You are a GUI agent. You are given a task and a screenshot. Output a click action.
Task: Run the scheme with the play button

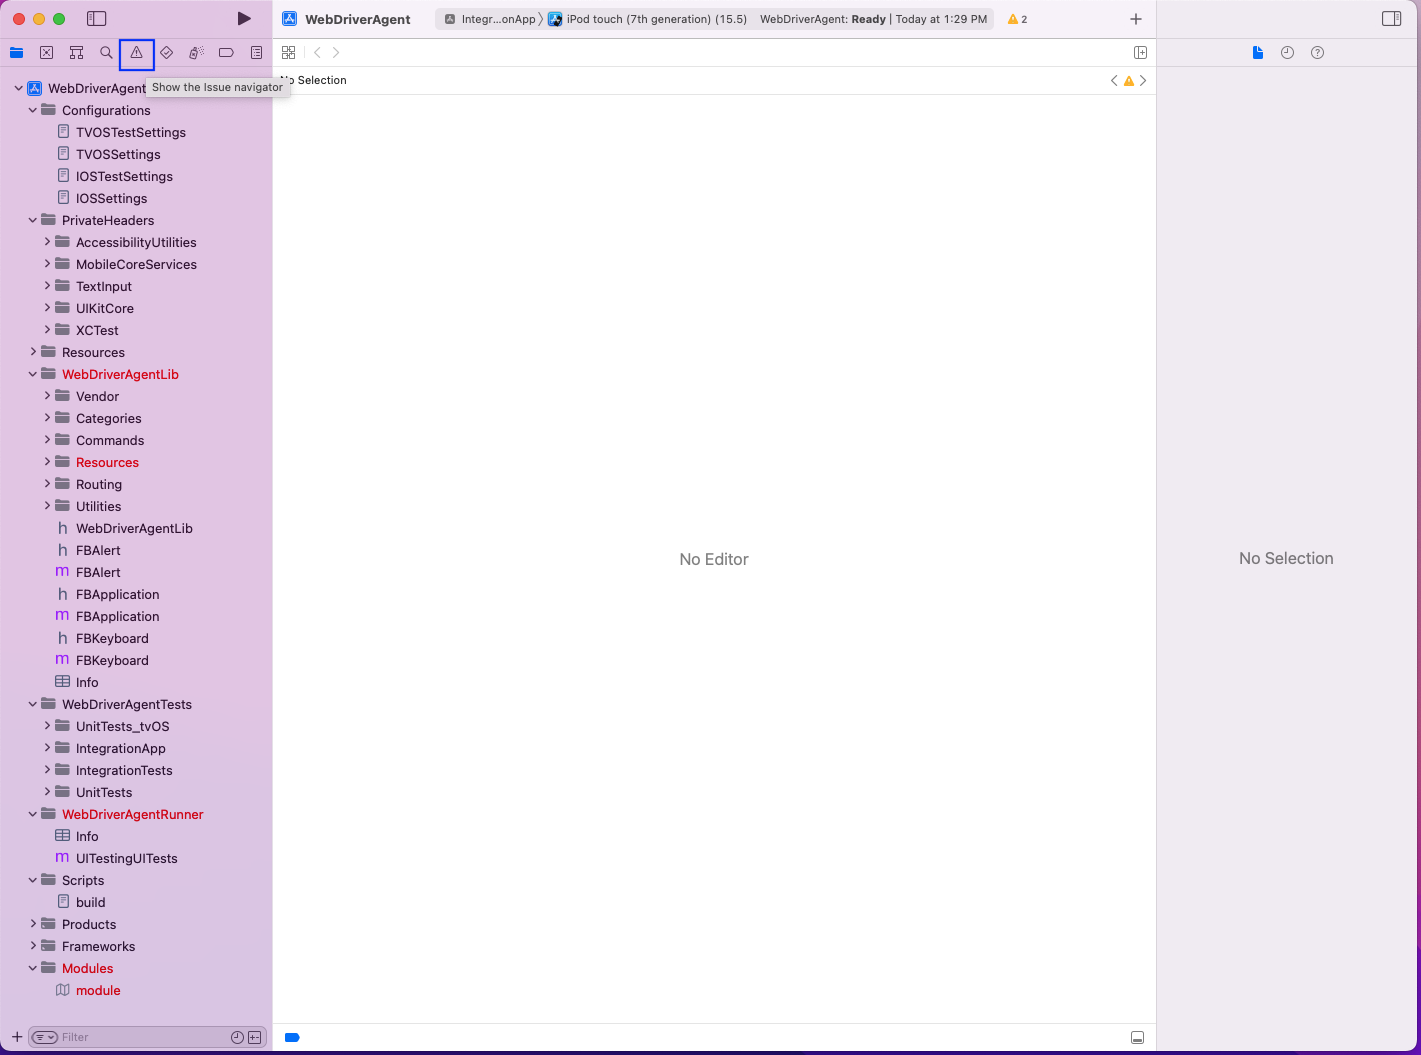[244, 19]
